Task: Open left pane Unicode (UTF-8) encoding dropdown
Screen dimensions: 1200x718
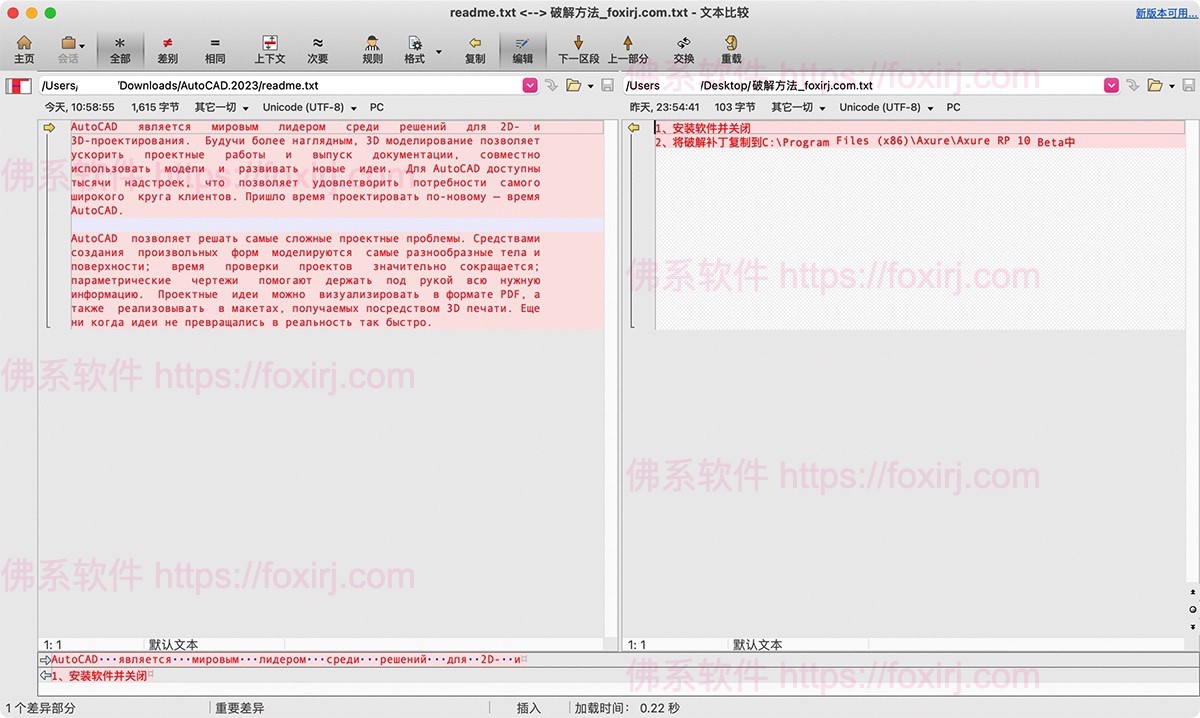Action: click(x=309, y=107)
